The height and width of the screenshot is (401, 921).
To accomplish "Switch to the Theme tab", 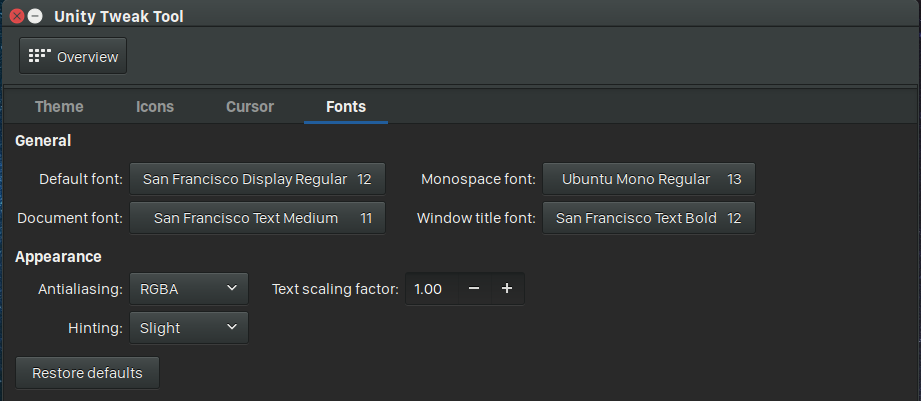I will [59, 107].
